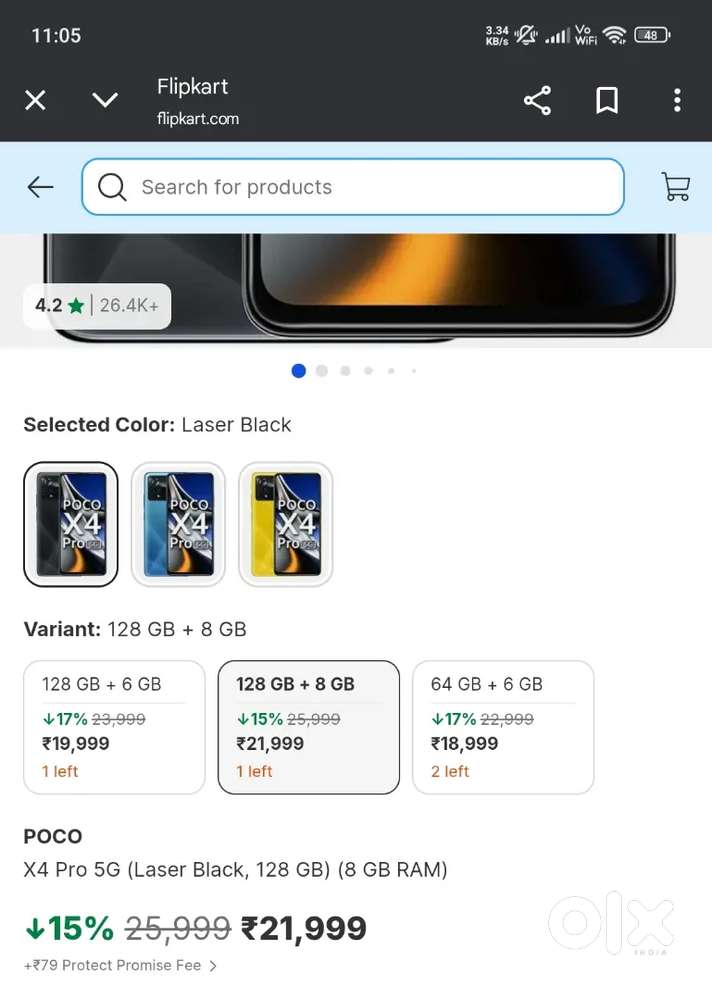Select the Laser Blue color swatch
The height and width of the screenshot is (1000, 712).
[x=178, y=523]
